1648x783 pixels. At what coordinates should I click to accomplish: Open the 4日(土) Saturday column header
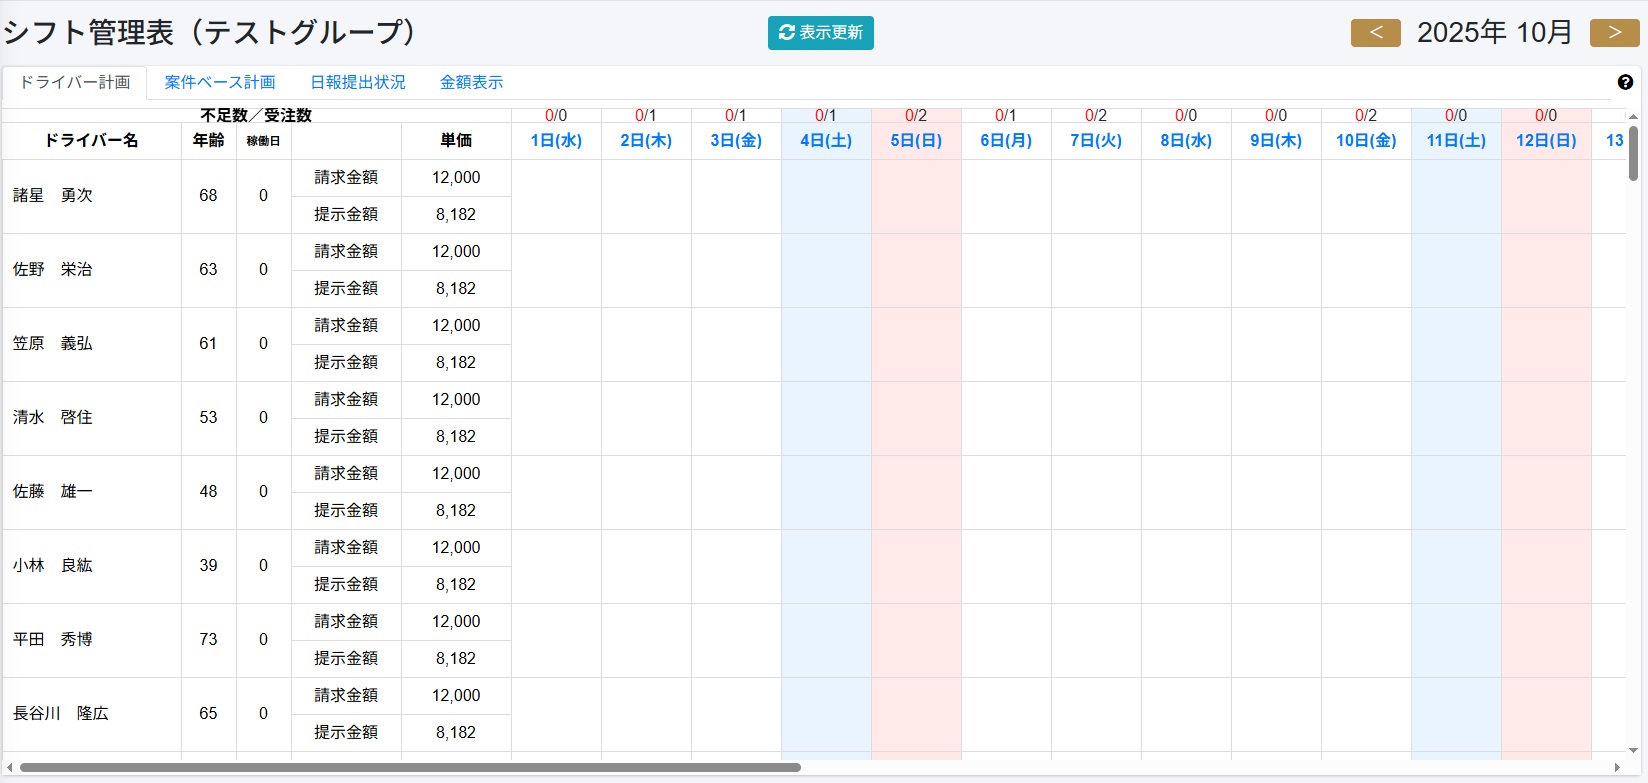826,141
